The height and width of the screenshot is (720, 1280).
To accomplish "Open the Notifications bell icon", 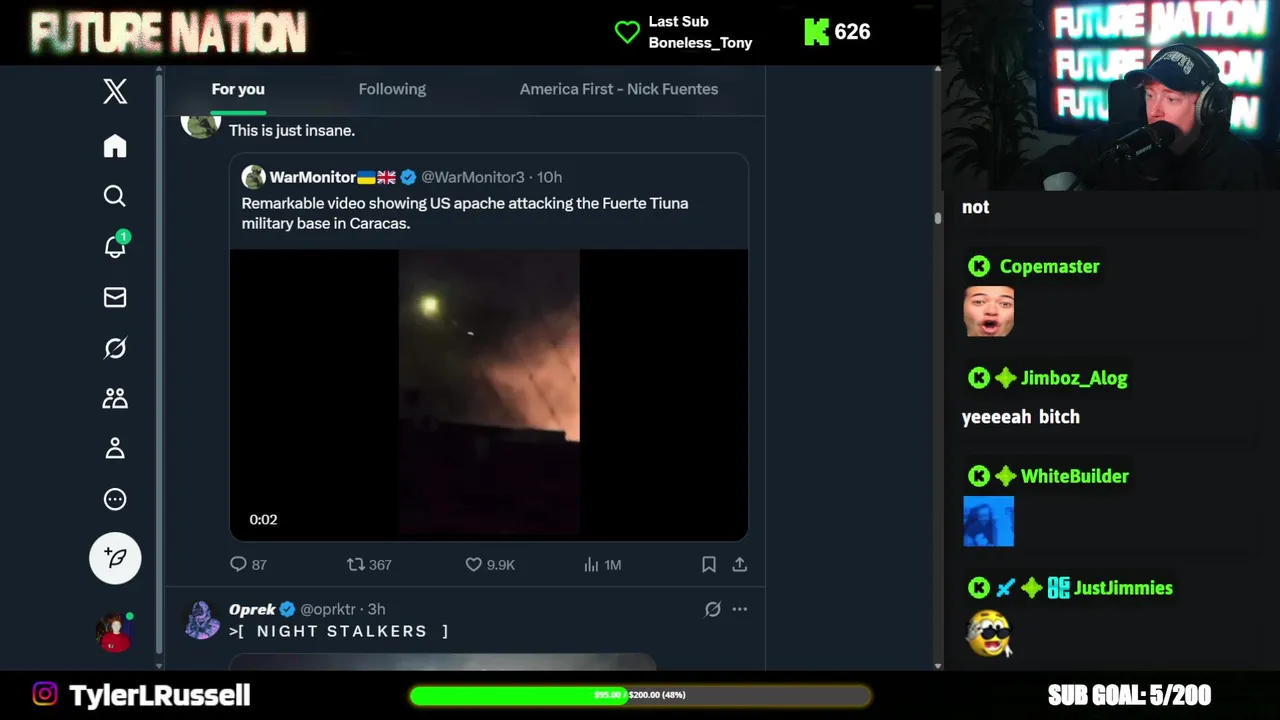I will tap(115, 246).
